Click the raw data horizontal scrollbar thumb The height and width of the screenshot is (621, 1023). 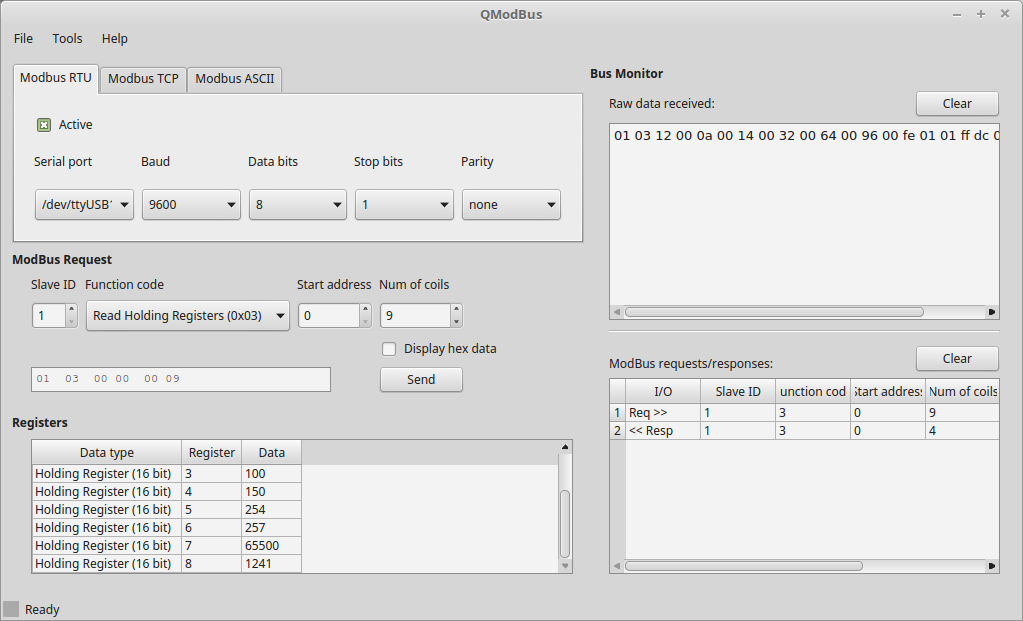[774, 312]
